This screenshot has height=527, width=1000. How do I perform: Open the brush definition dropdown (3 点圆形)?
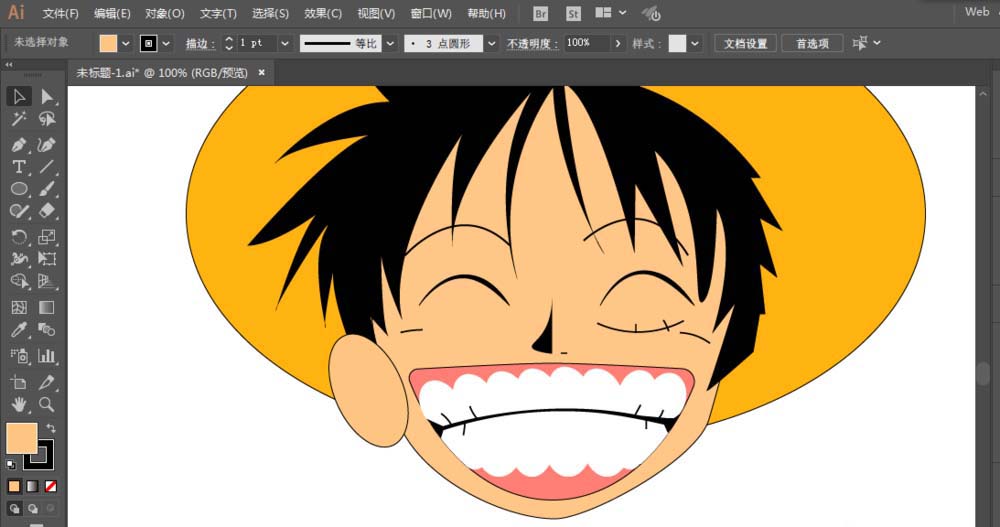coord(492,43)
